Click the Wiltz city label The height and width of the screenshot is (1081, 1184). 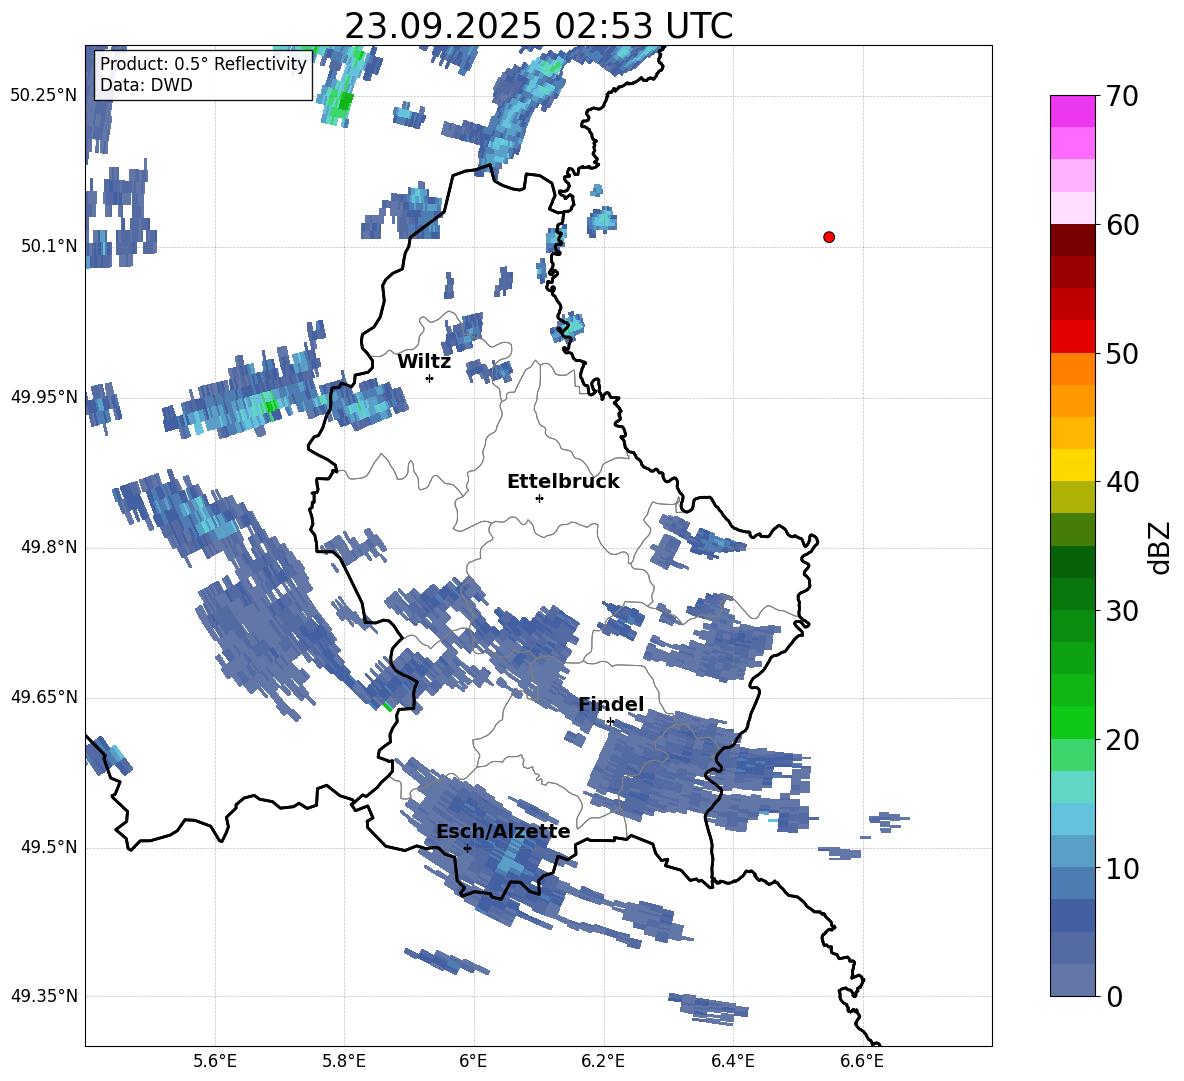click(x=424, y=362)
